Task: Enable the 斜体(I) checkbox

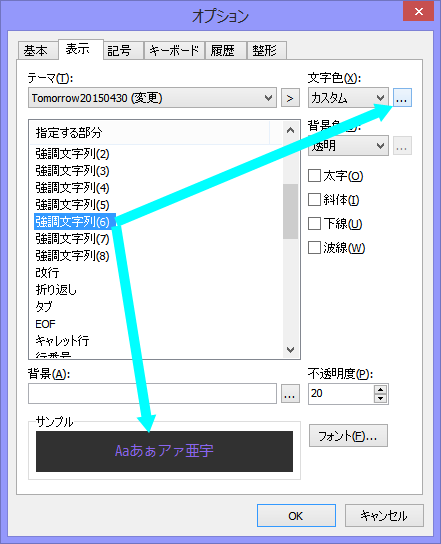Action: point(314,199)
